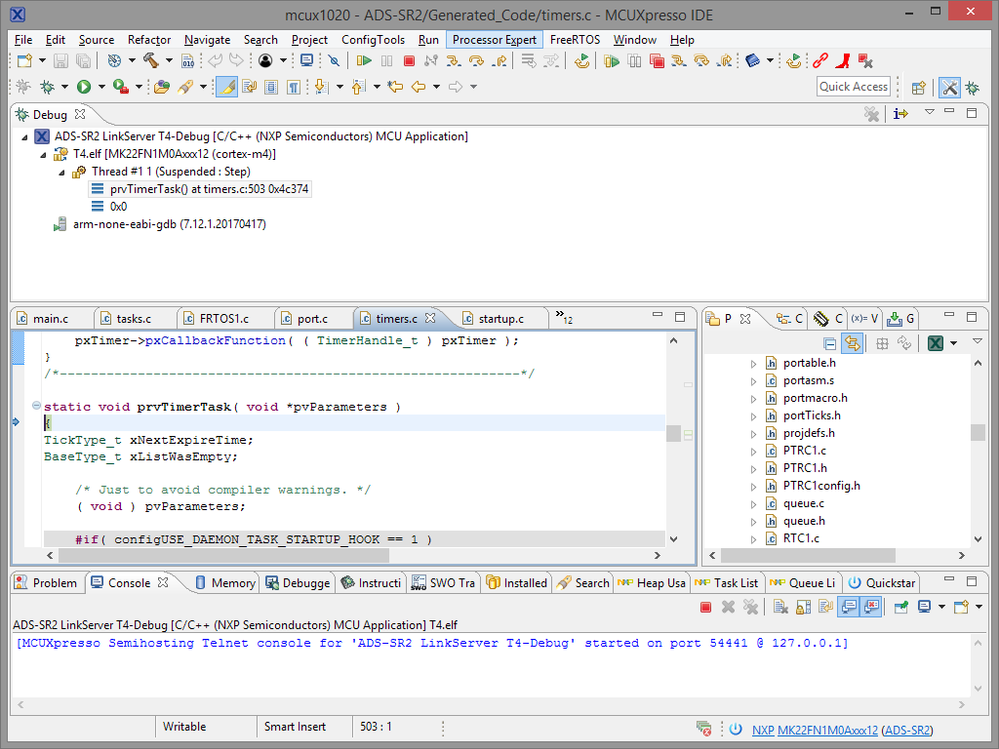Image resolution: width=999 pixels, height=749 pixels.
Task: Toggle Block Selection Mode button
Action: [x=271, y=87]
